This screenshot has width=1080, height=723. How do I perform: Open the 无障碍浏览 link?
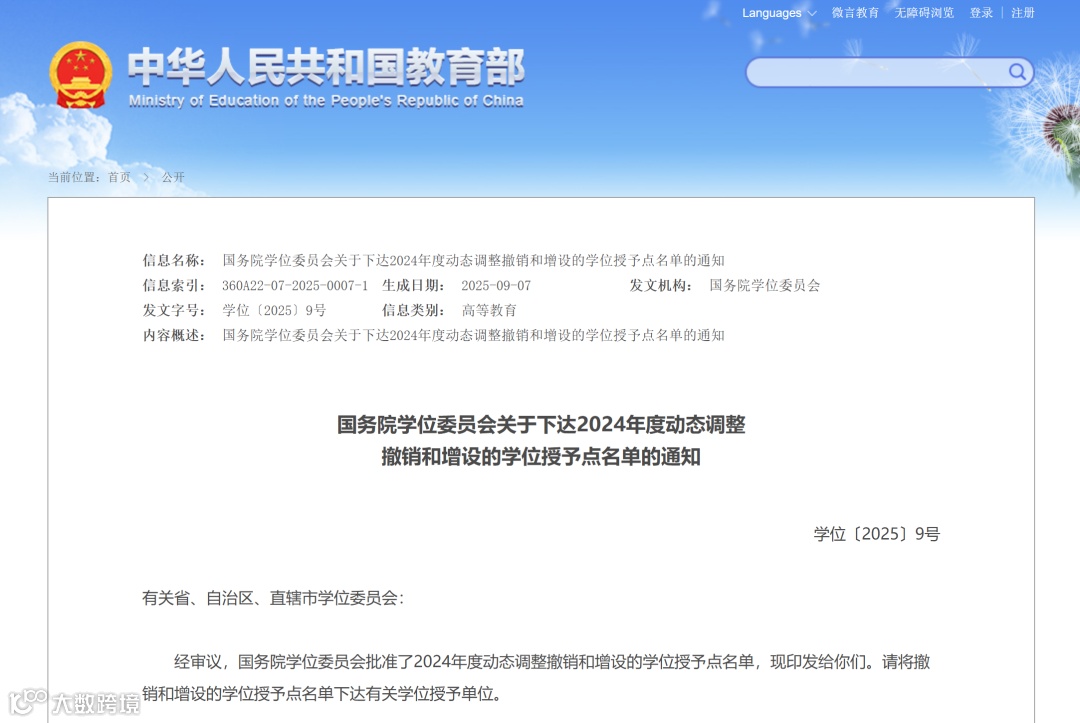coord(924,13)
